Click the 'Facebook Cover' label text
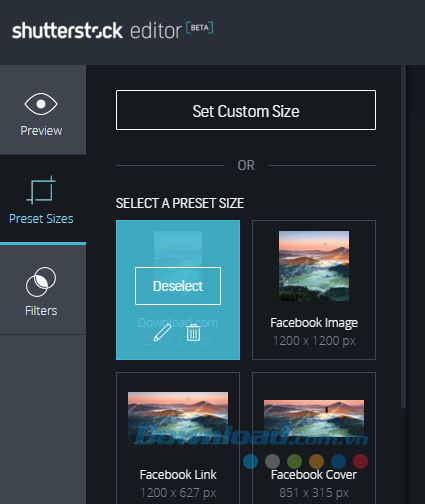The height and width of the screenshot is (504, 425). [314, 474]
